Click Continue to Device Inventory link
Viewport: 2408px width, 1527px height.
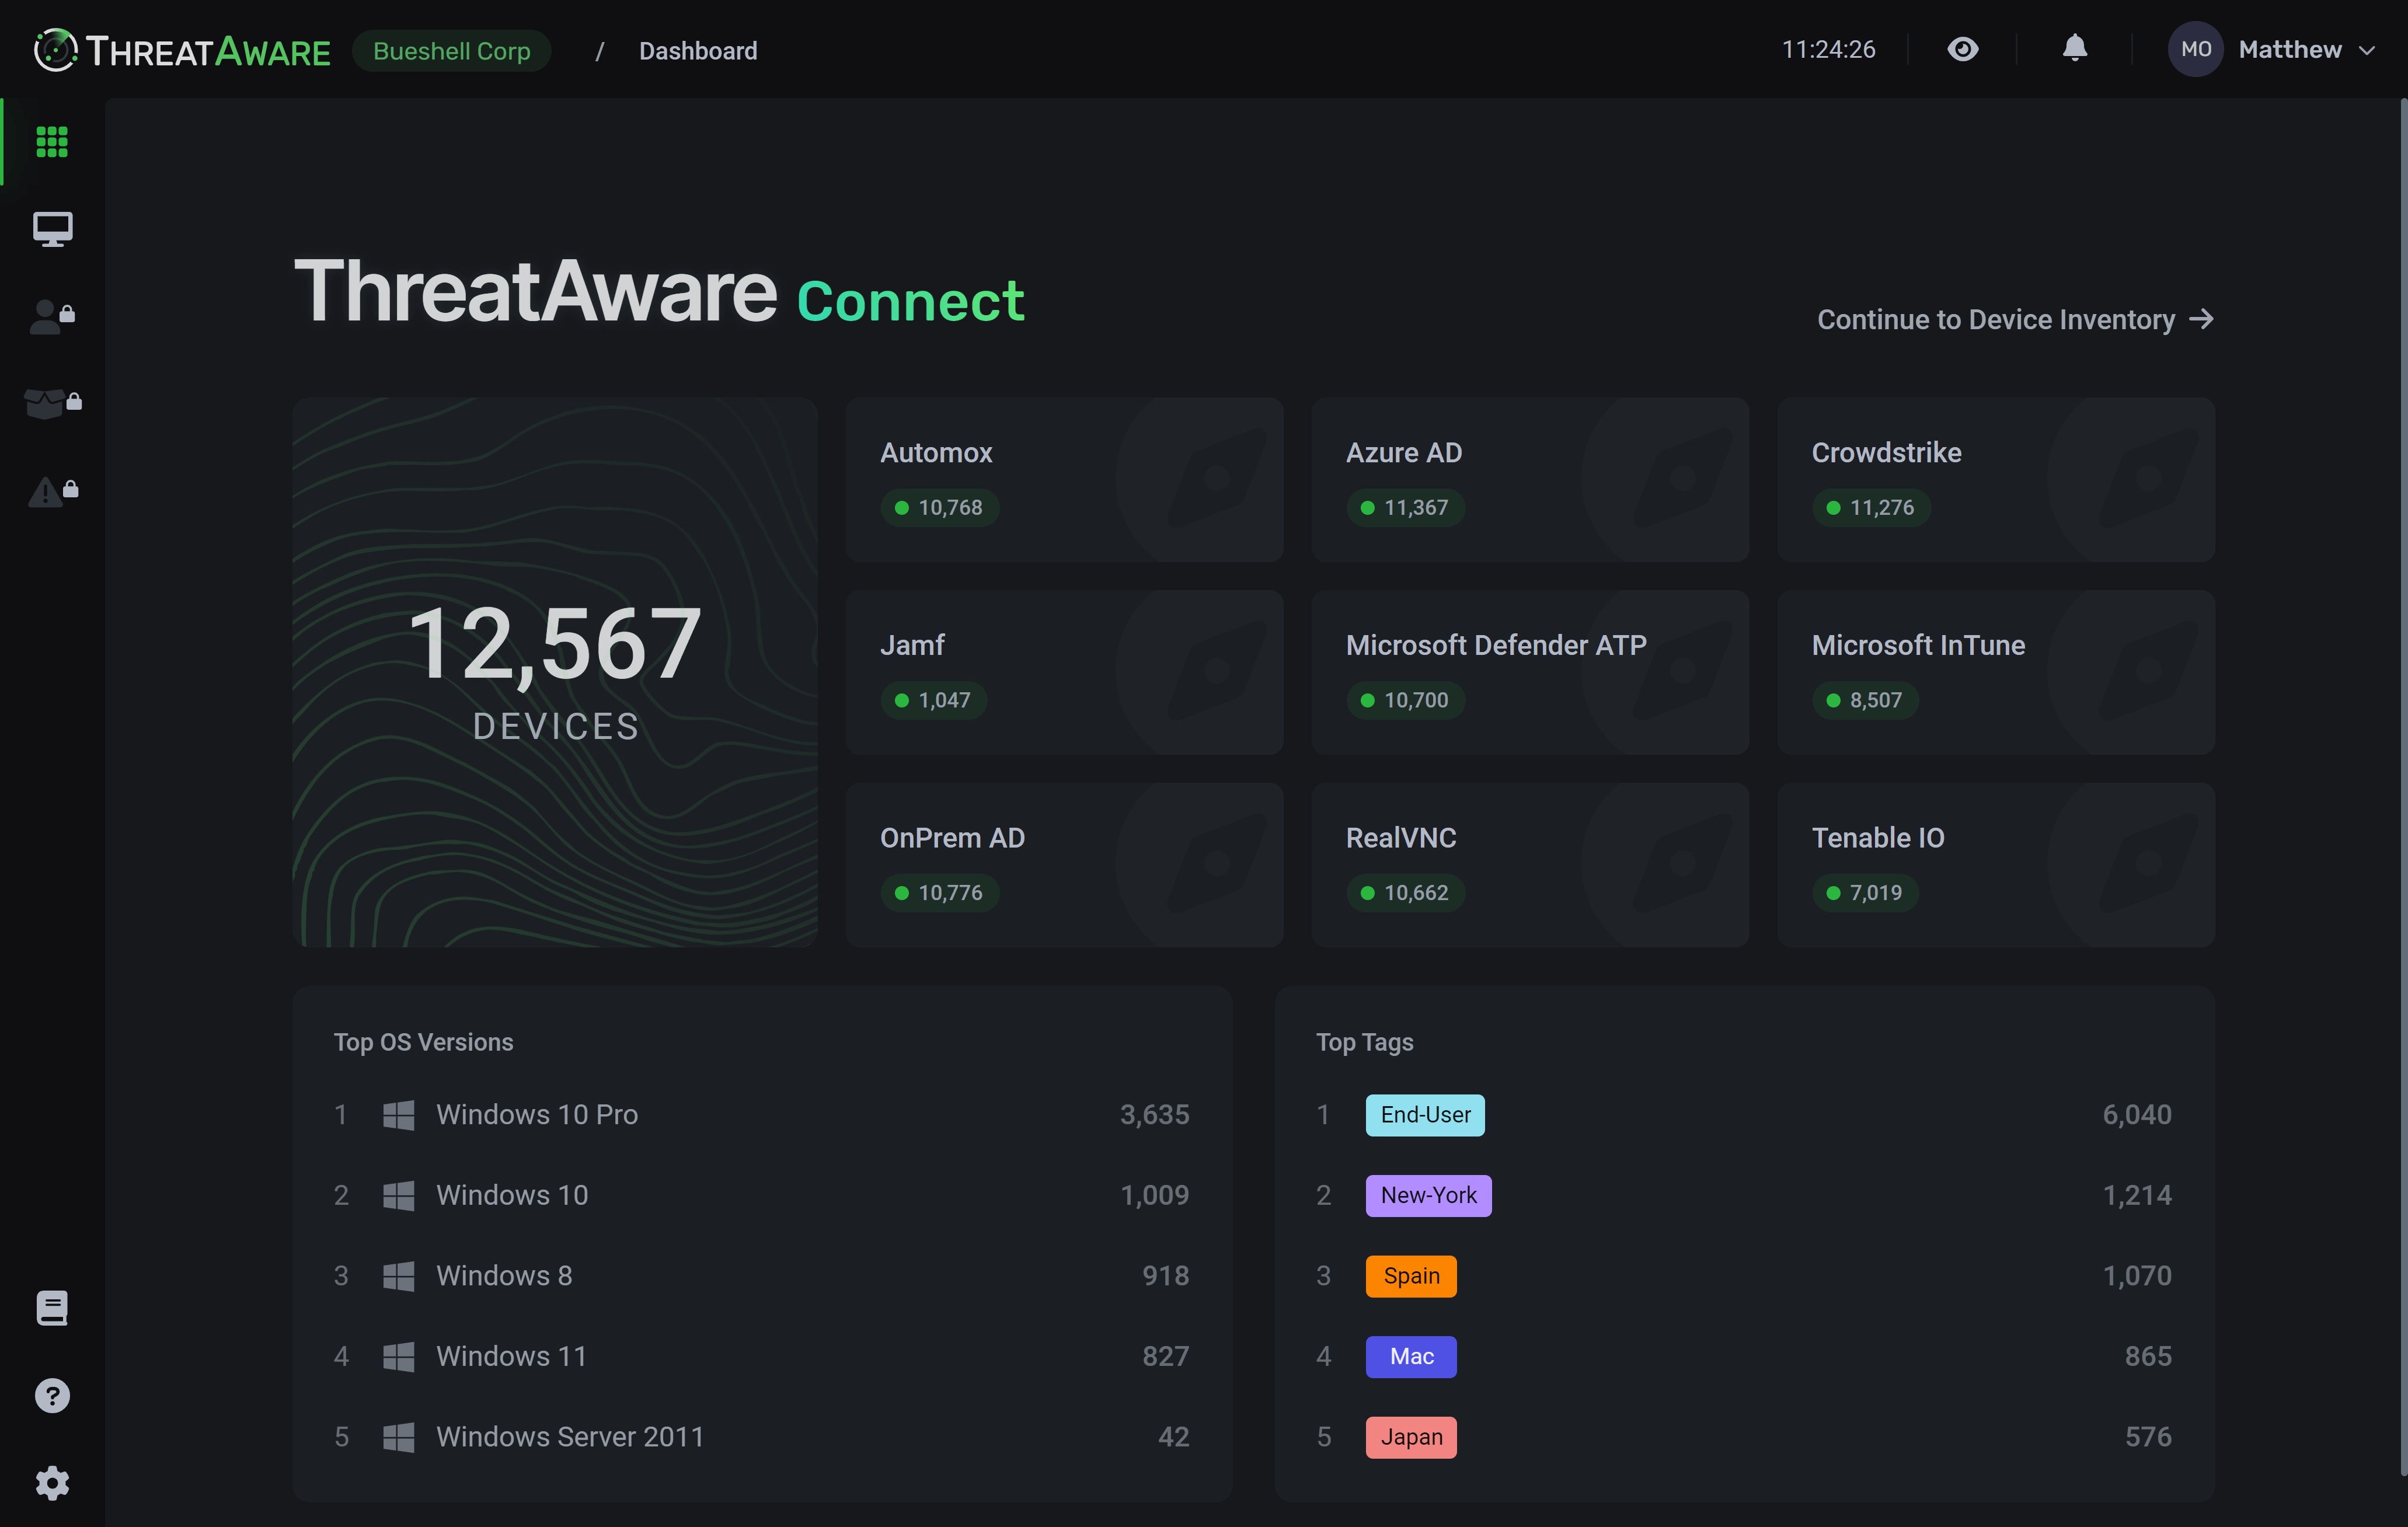click(x=2015, y=319)
